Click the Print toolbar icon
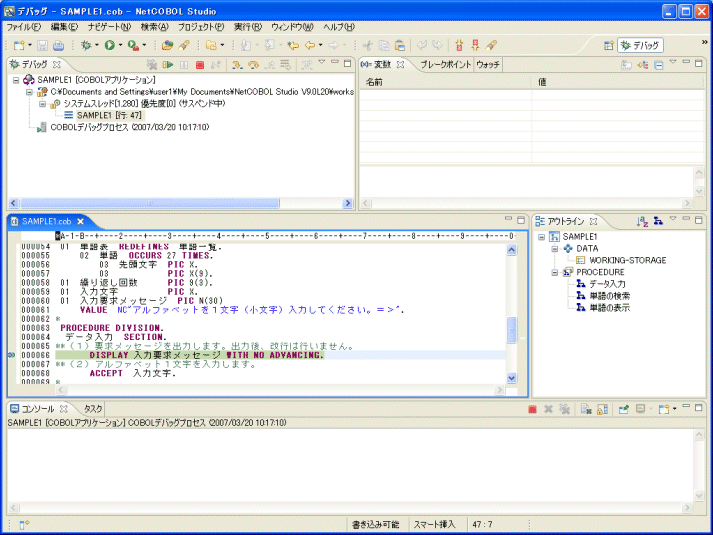This screenshot has width=713, height=535. coord(58,45)
